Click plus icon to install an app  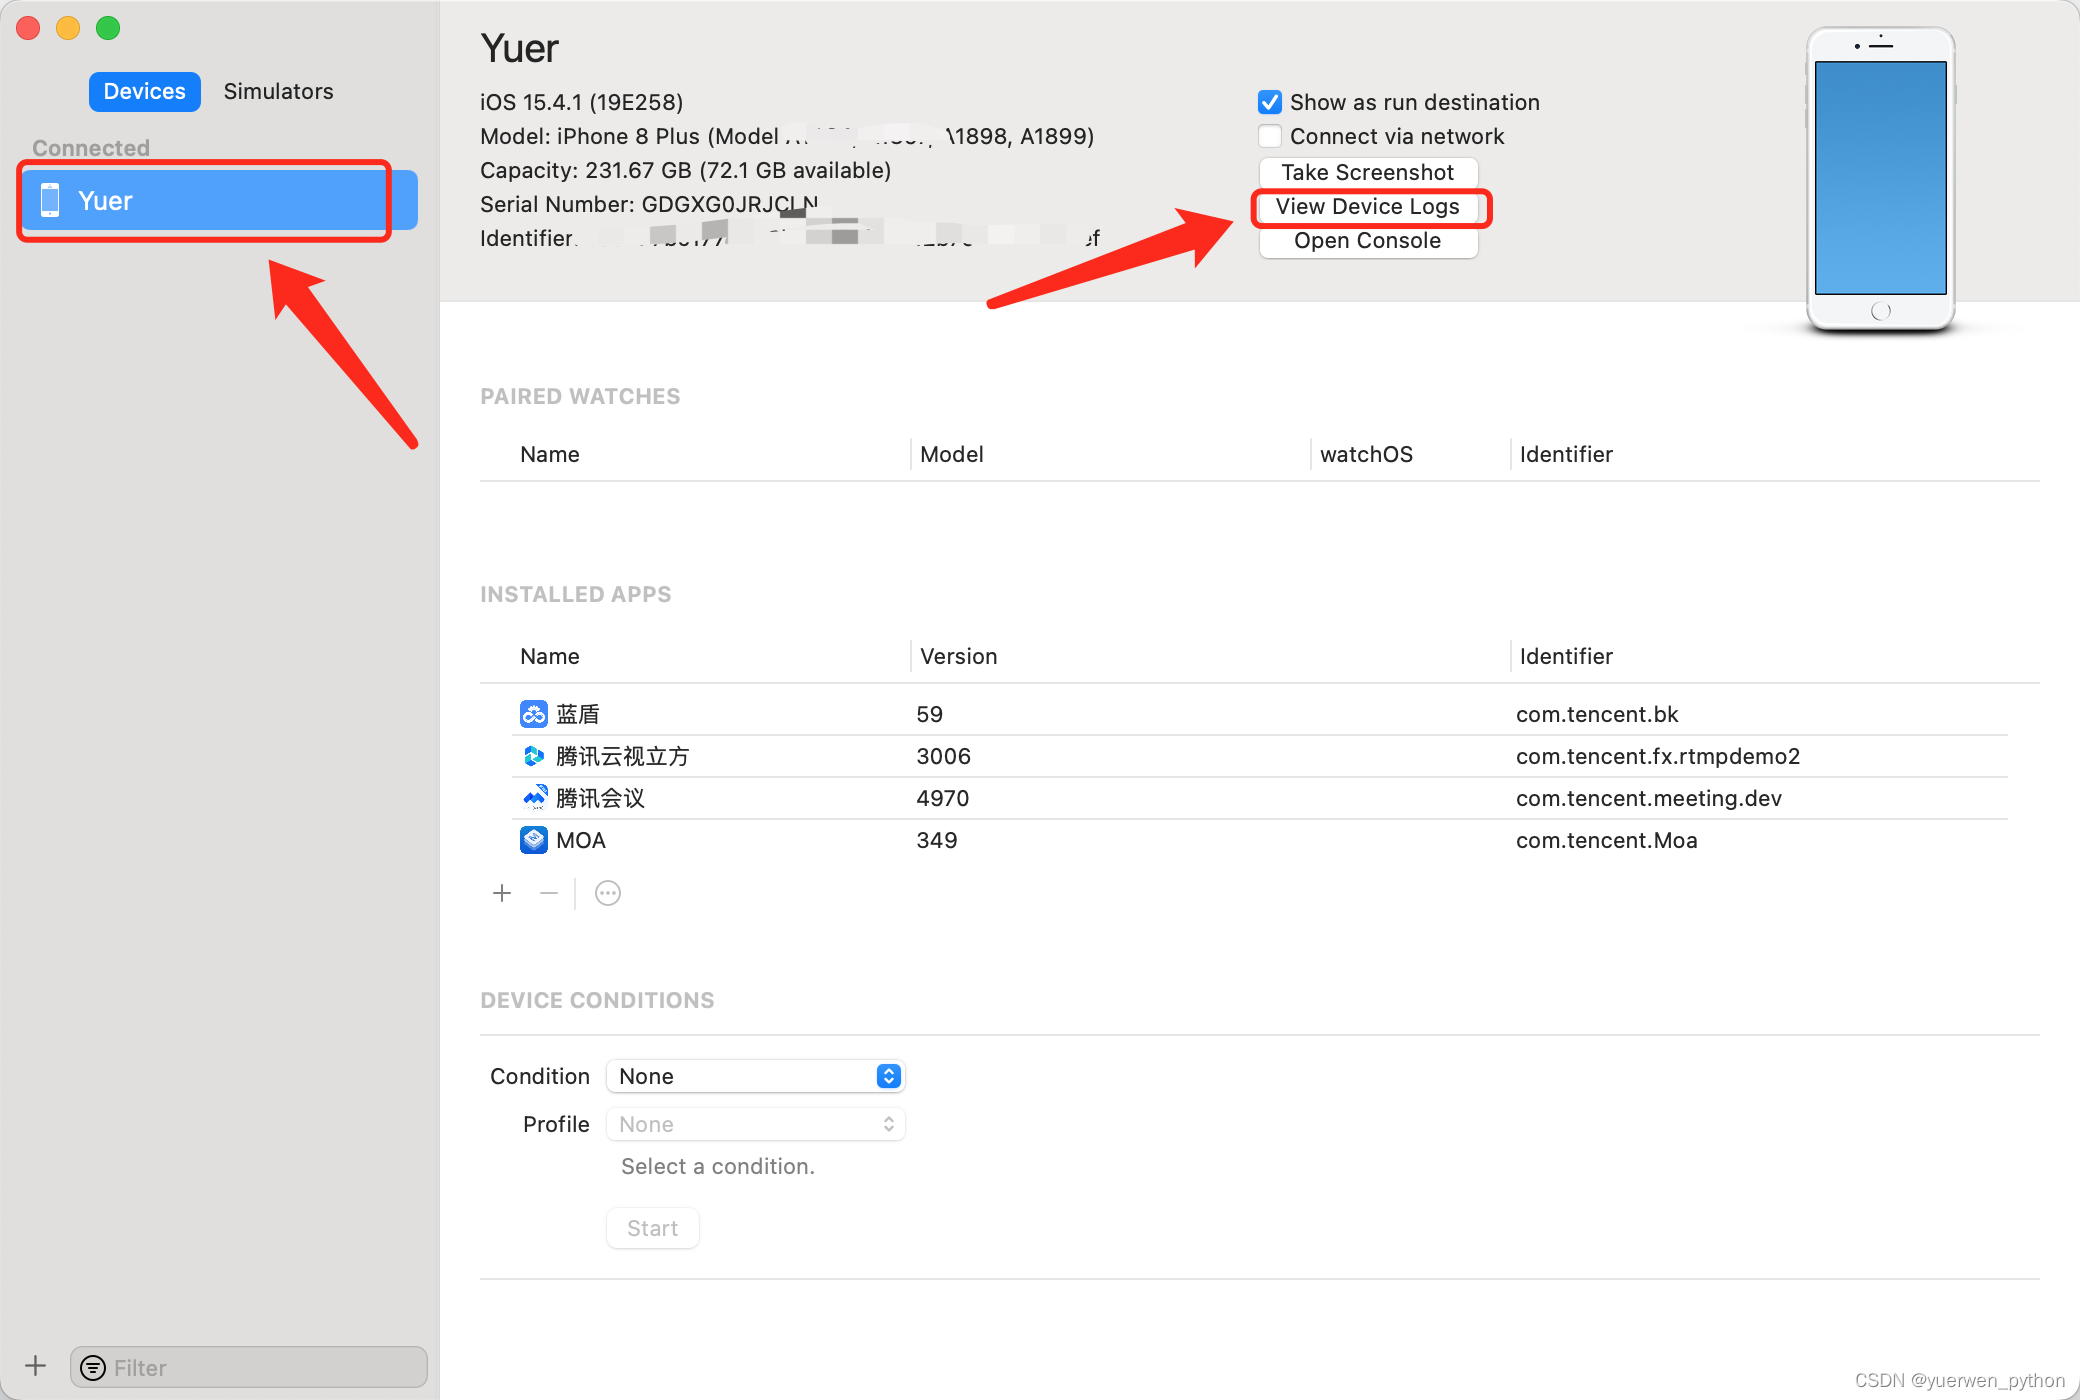[501, 892]
